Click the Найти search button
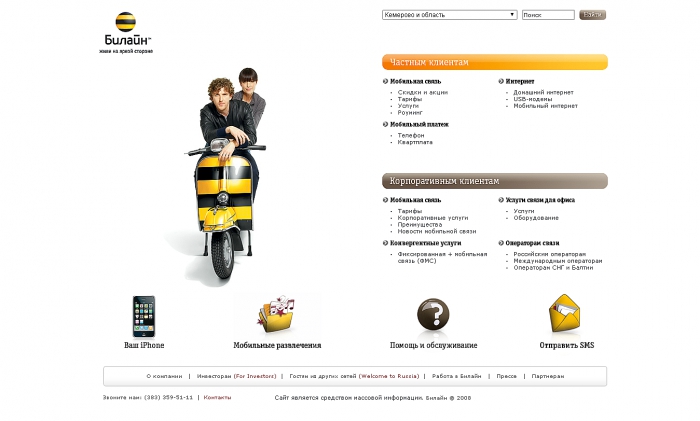700x421 pixels. [592, 15]
